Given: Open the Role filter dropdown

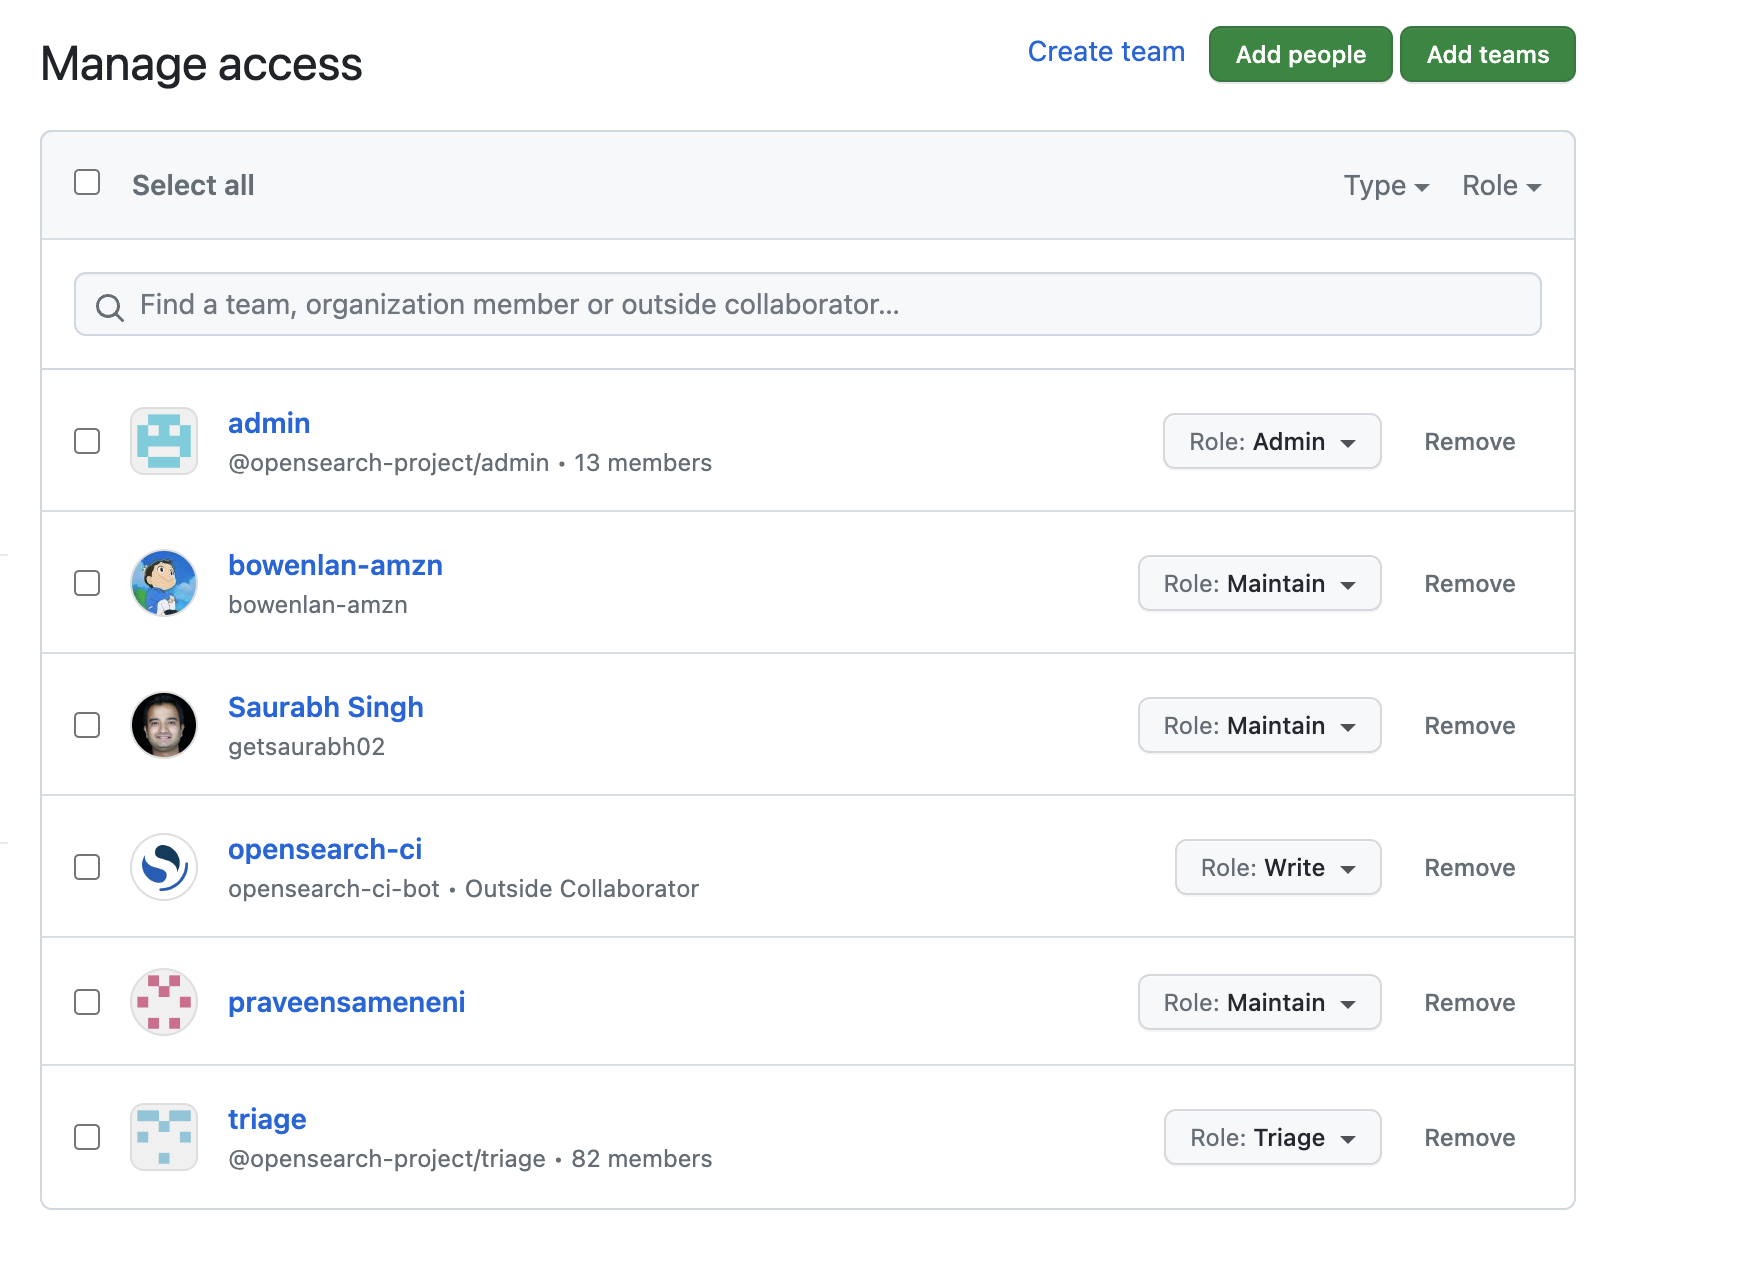Looking at the screenshot, I should (1499, 185).
